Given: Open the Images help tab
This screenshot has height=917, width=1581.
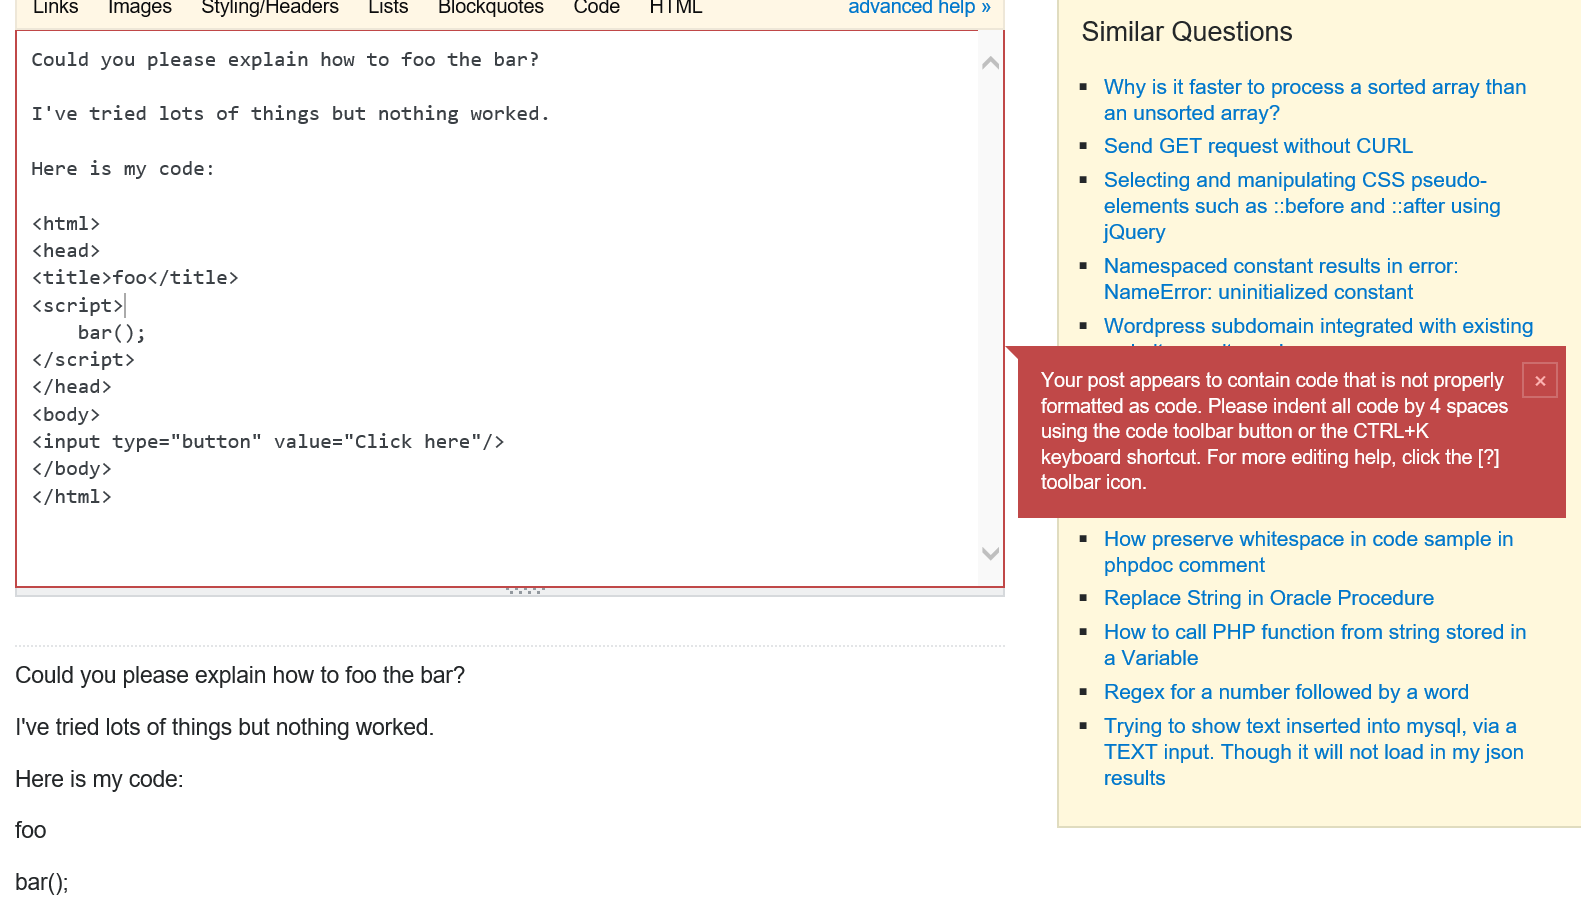Looking at the screenshot, I should (x=140, y=8).
